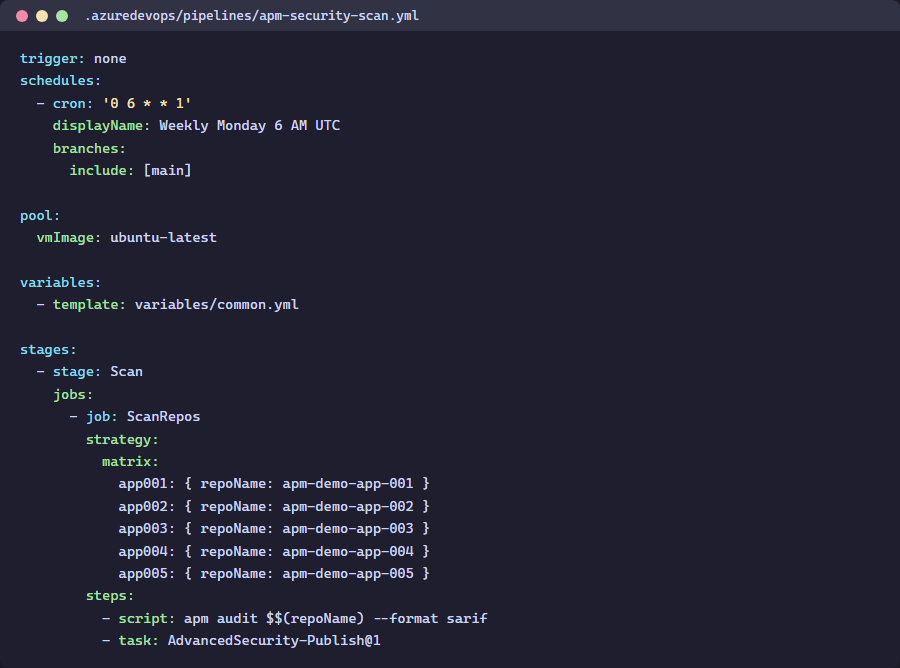Select the trigger key on line one
The width and height of the screenshot is (900, 668).
point(49,58)
